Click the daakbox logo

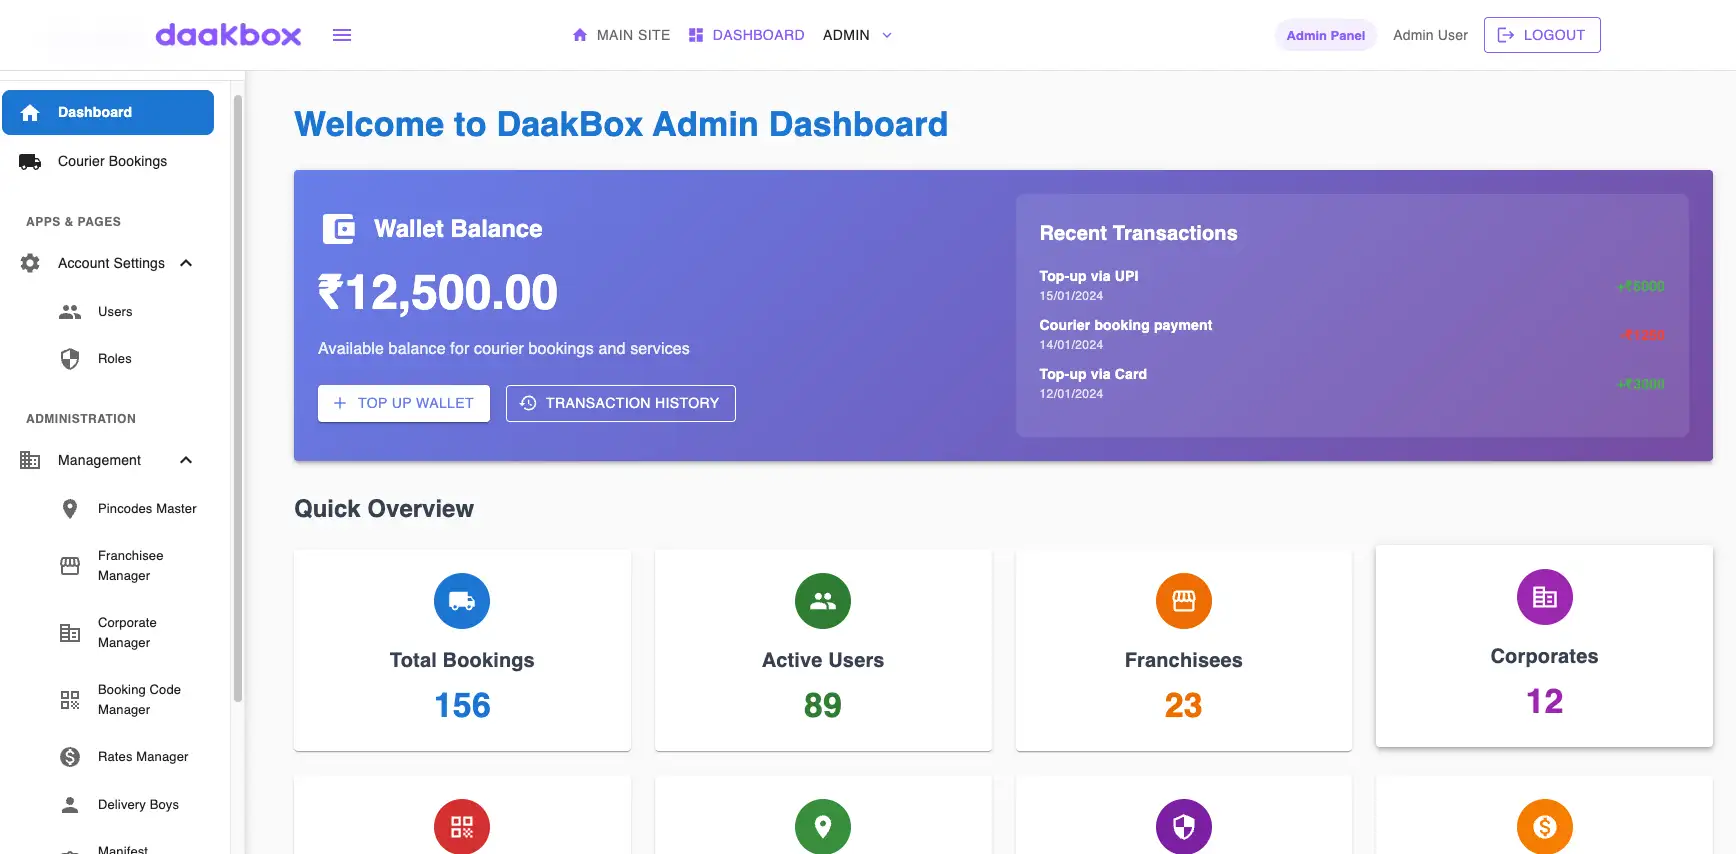(228, 35)
